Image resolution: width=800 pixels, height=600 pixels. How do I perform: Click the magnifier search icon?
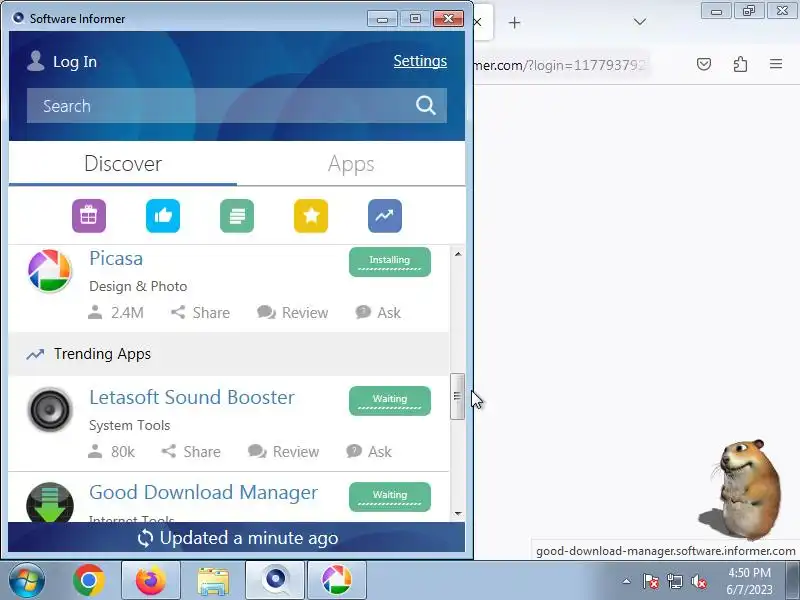[426, 106]
